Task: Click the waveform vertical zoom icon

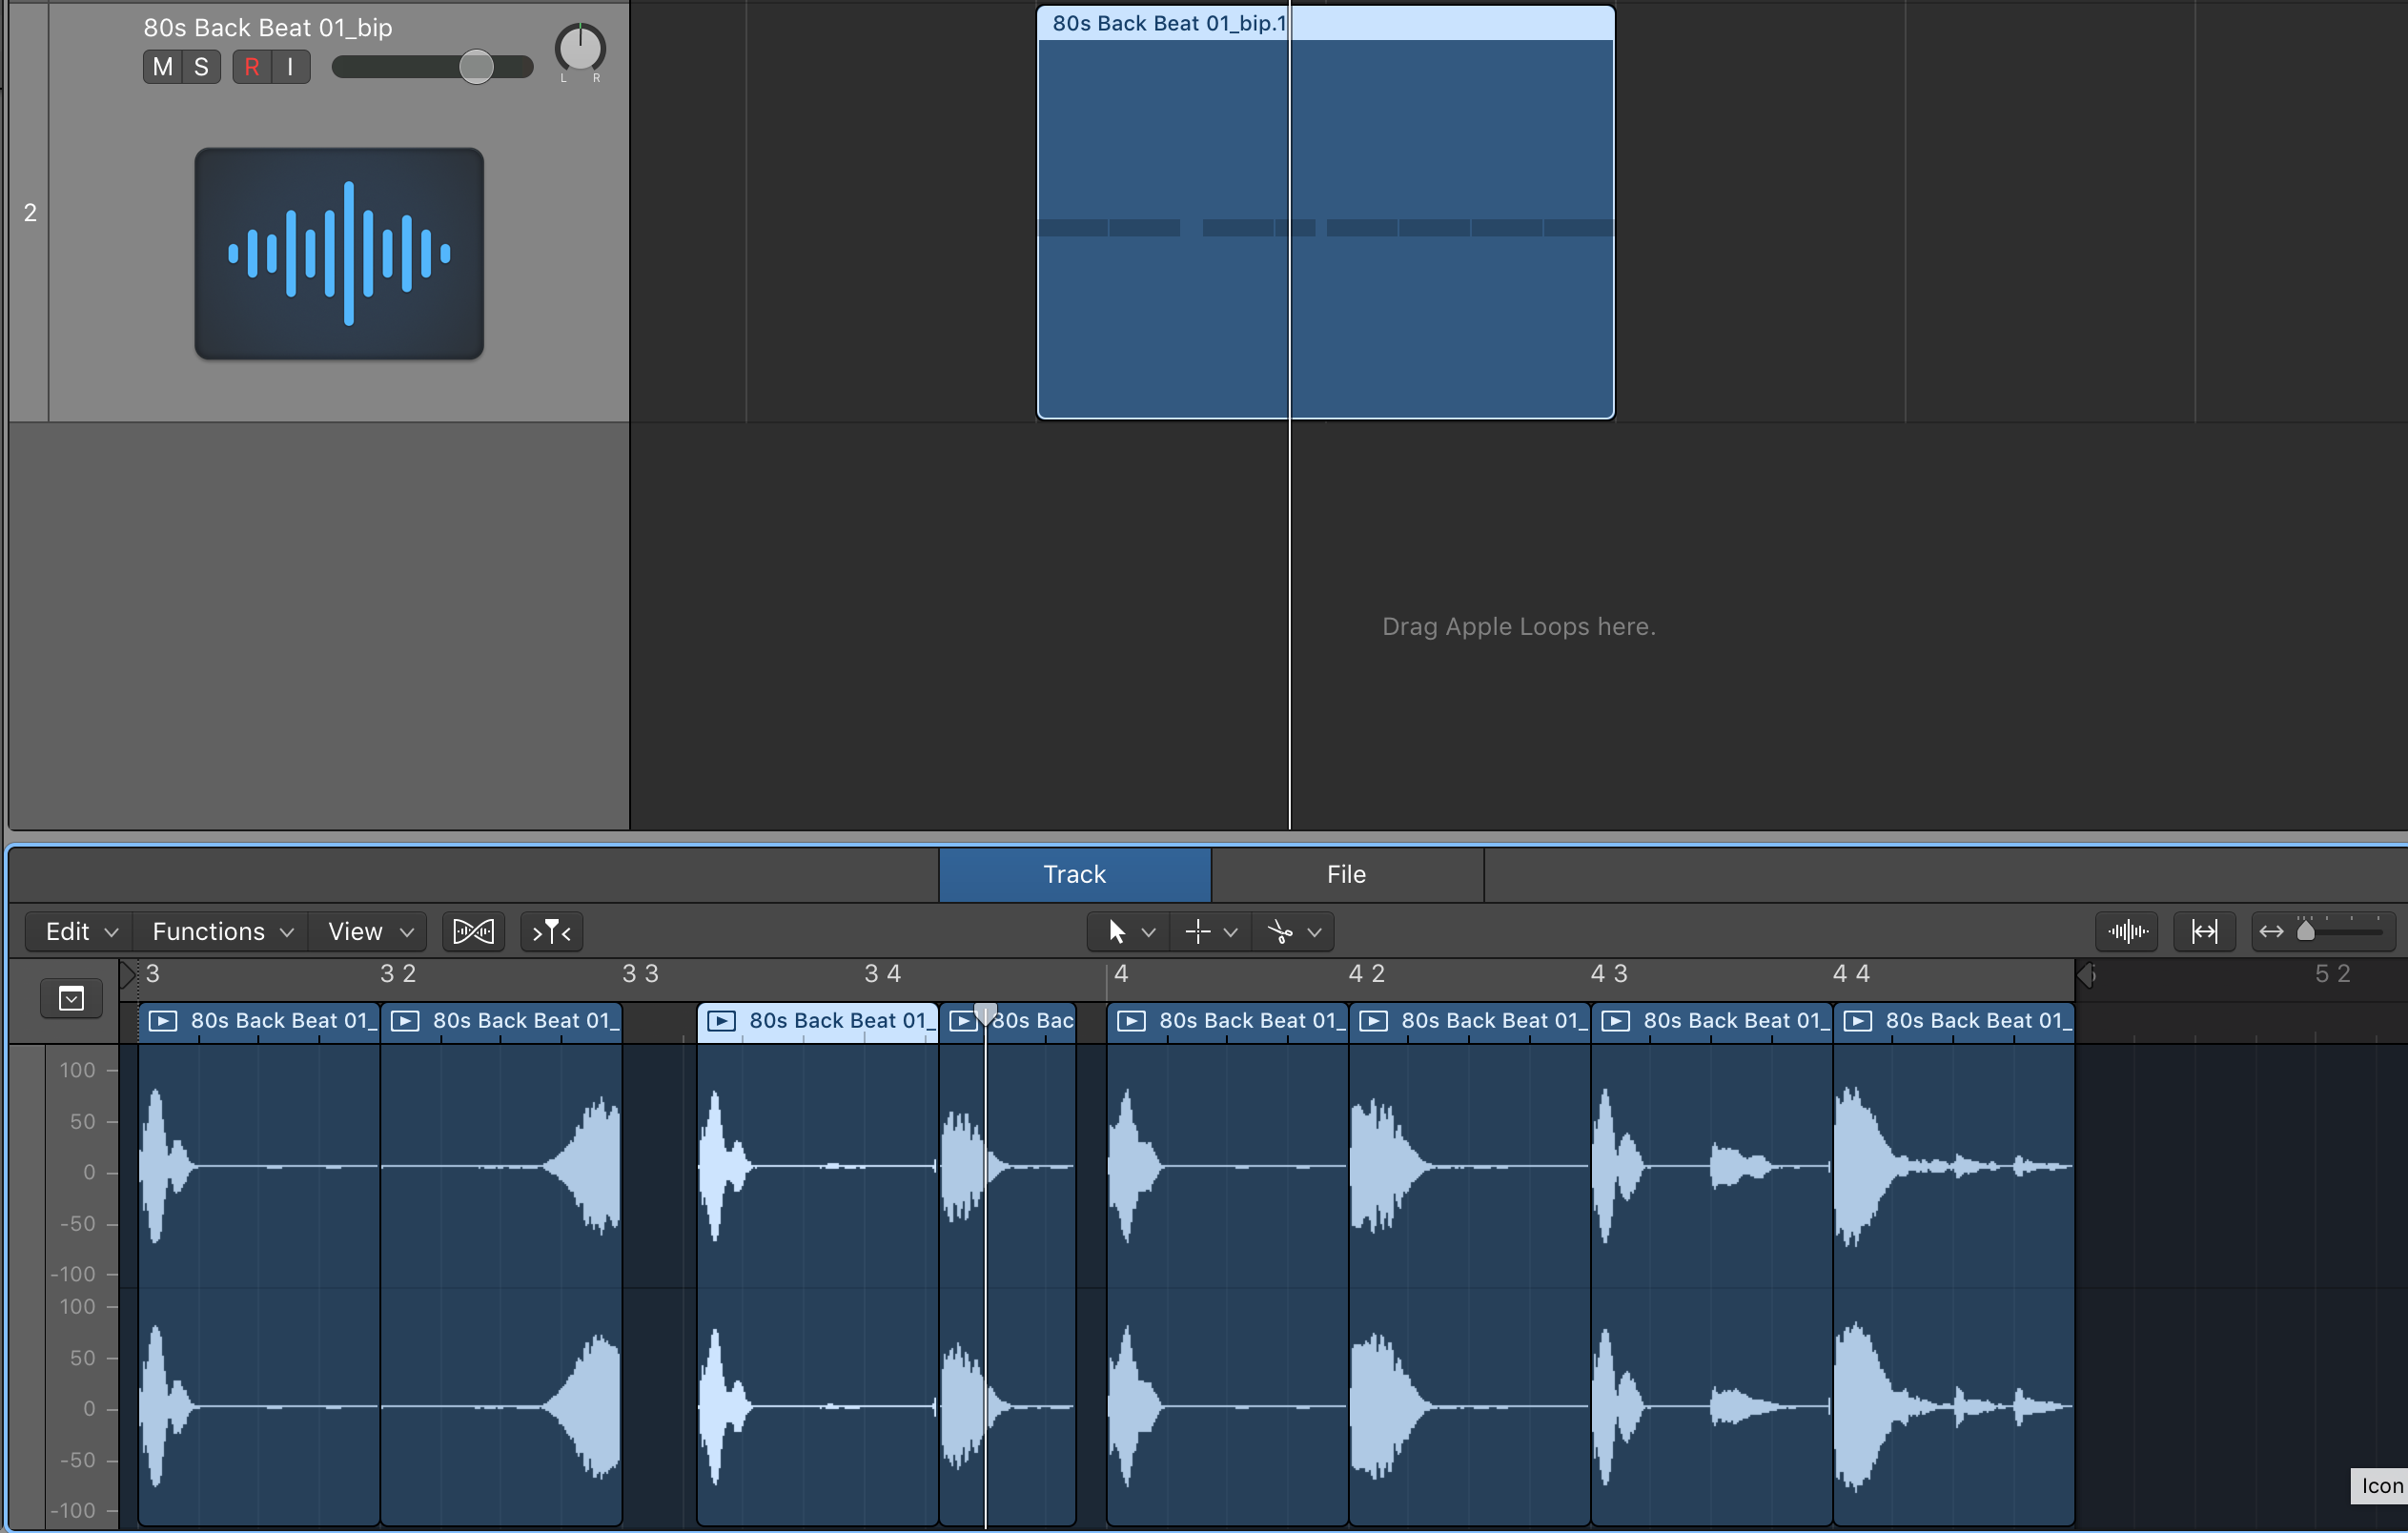Action: click(x=2127, y=932)
